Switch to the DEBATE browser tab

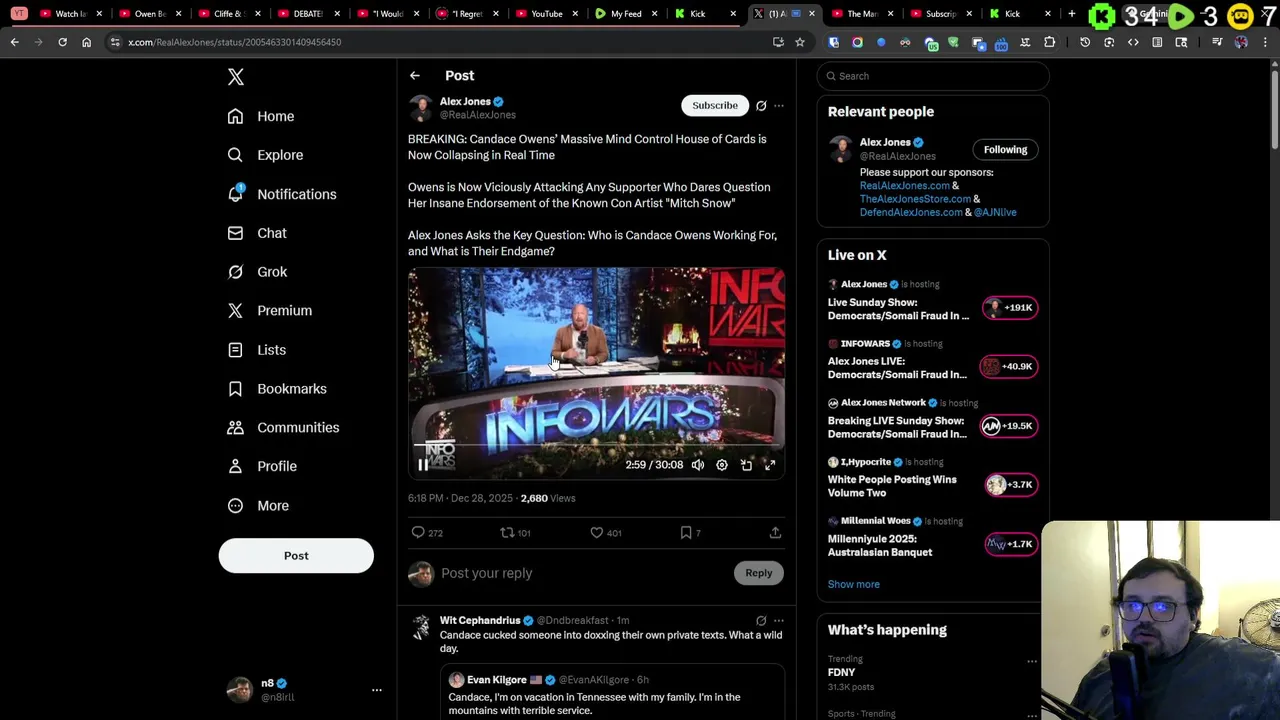point(308,14)
